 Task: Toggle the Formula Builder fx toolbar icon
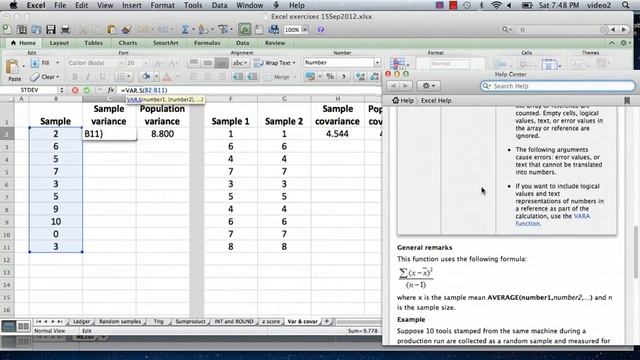coord(244,29)
